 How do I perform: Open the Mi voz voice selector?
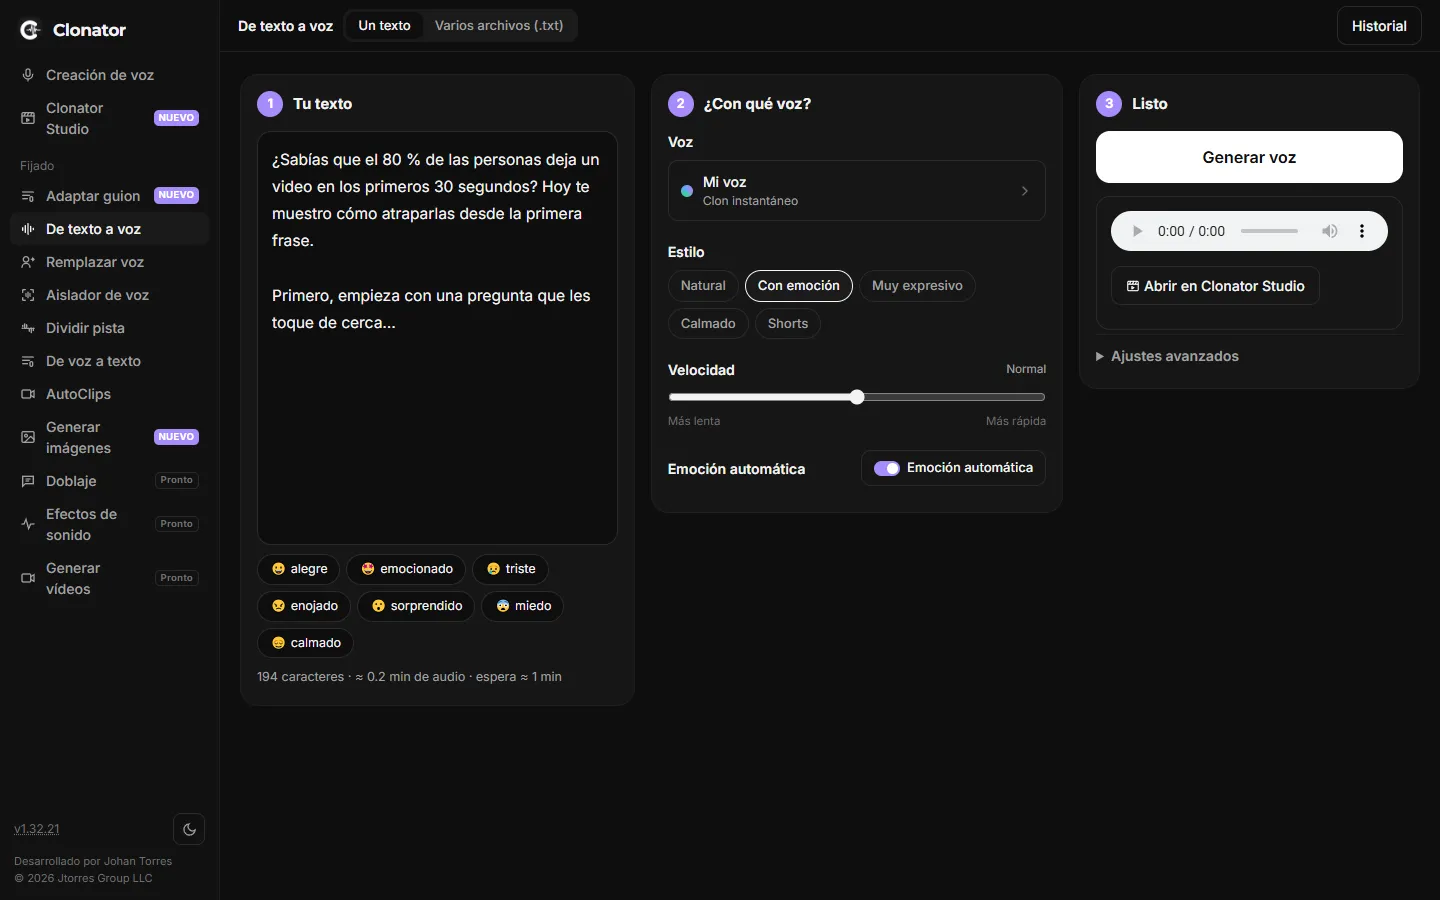[857, 191]
